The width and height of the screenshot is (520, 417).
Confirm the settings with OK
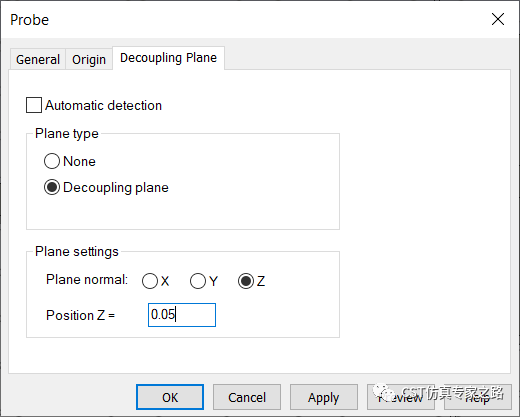[x=170, y=397]
